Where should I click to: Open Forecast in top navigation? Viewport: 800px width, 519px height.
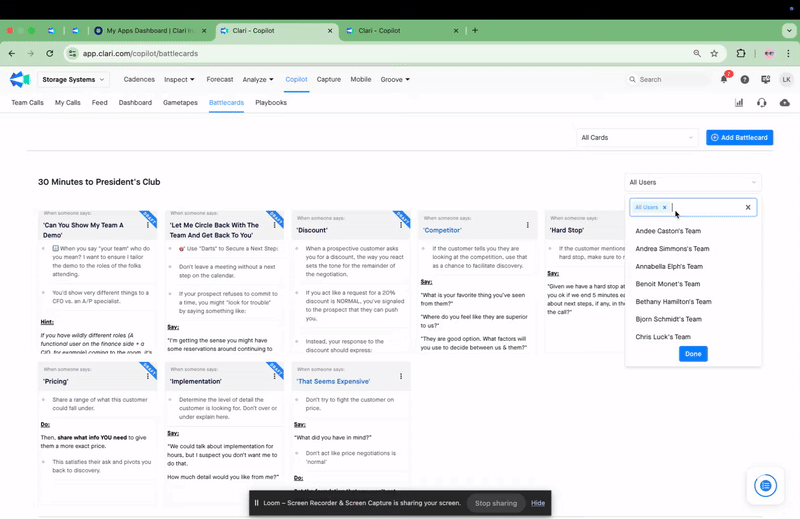tap(219, 79)
